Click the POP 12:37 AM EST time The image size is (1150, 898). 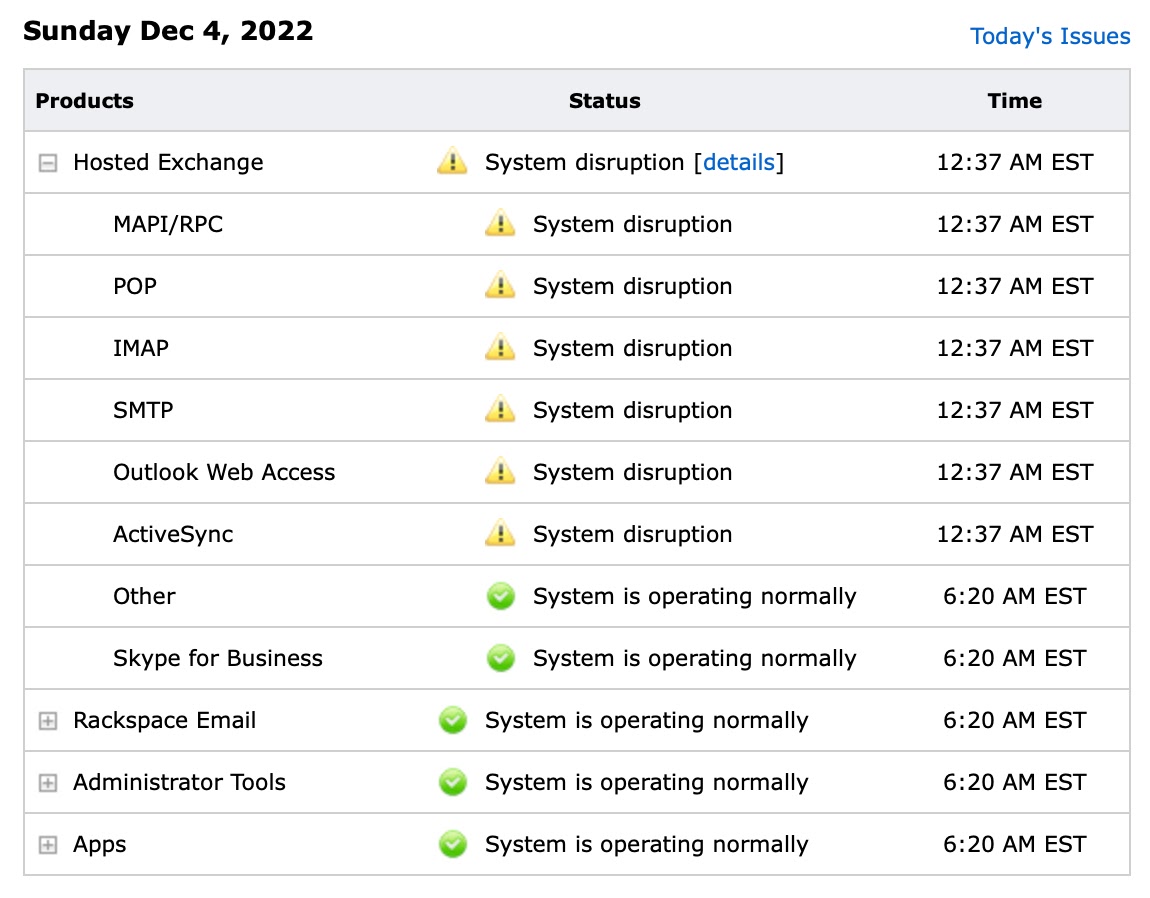[x=1014, y=286]
